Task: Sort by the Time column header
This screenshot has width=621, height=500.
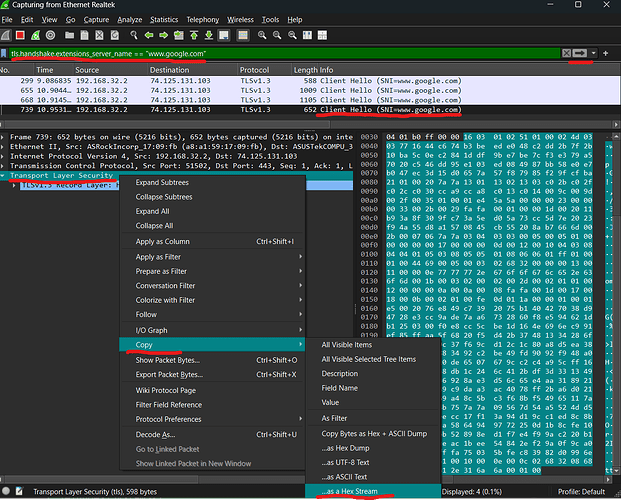Action: [x=53, y=70]
